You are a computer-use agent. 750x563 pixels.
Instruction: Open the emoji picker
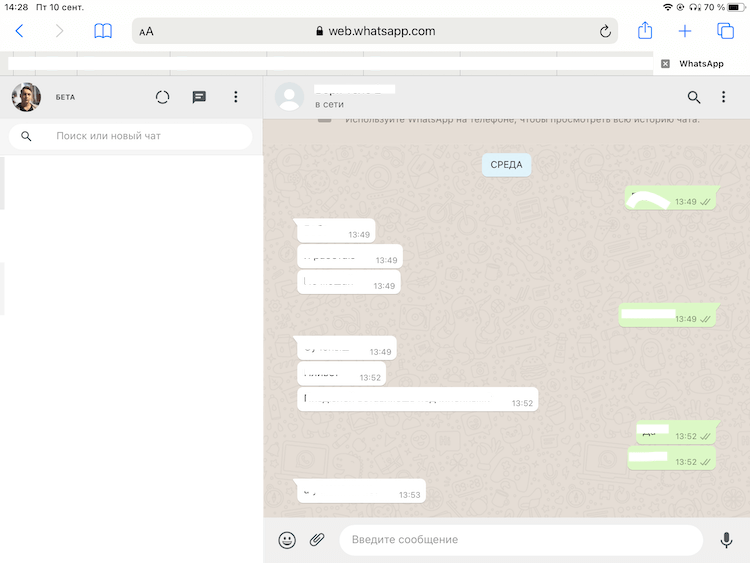tap(287, 540)
